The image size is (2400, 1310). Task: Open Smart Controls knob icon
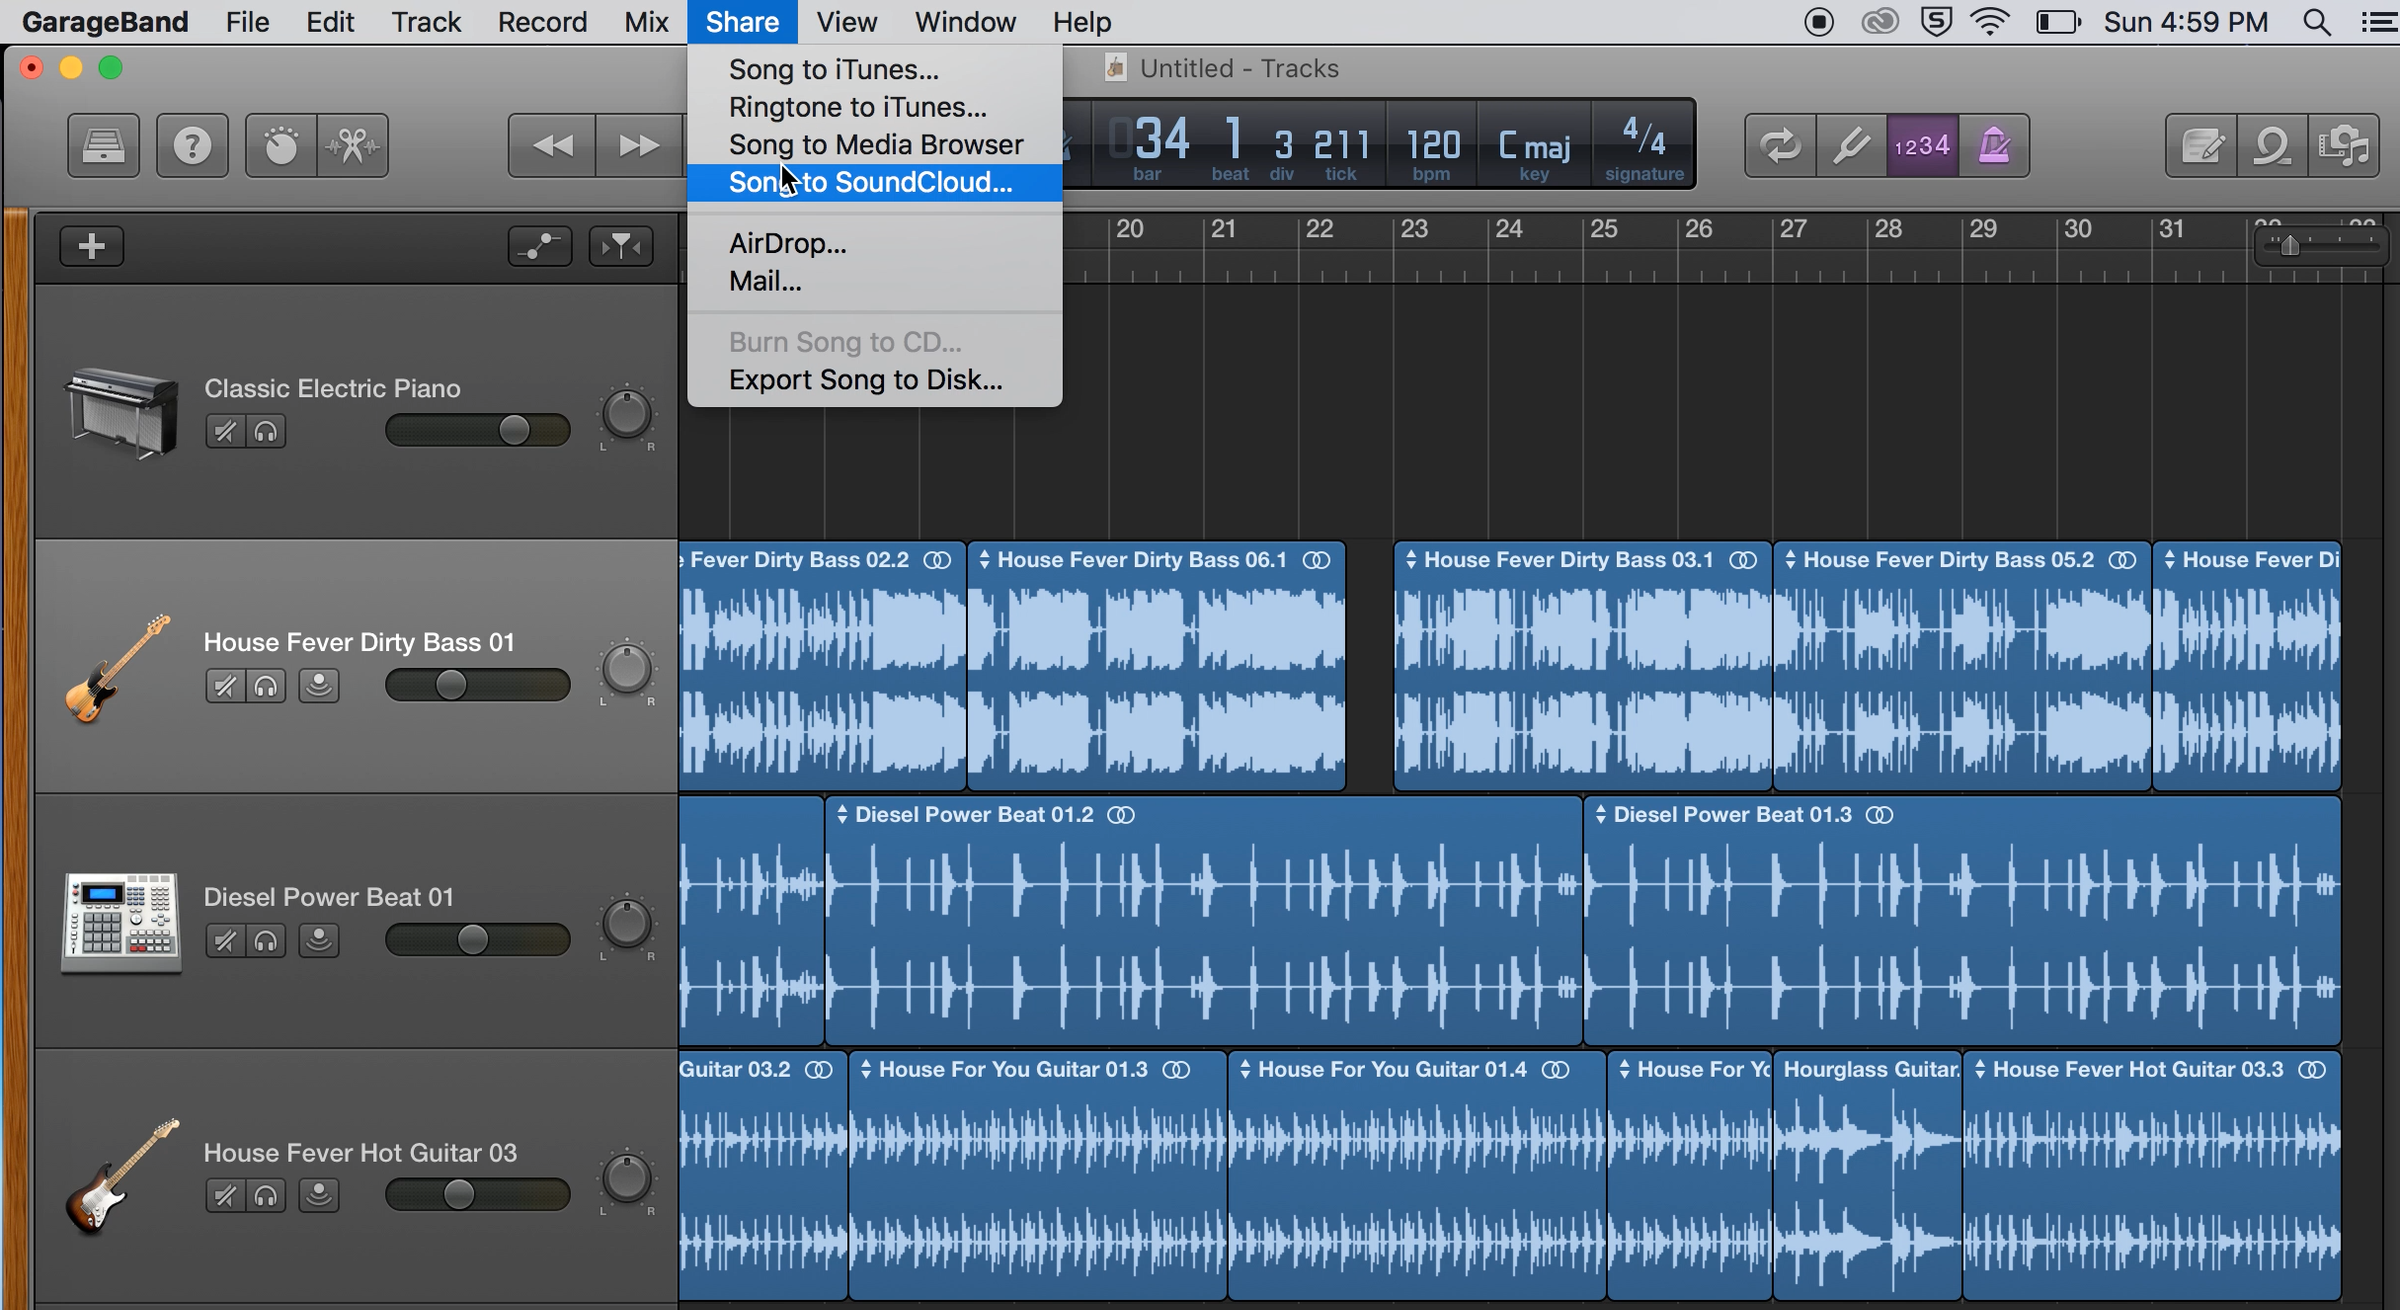[x=281, y=145]
